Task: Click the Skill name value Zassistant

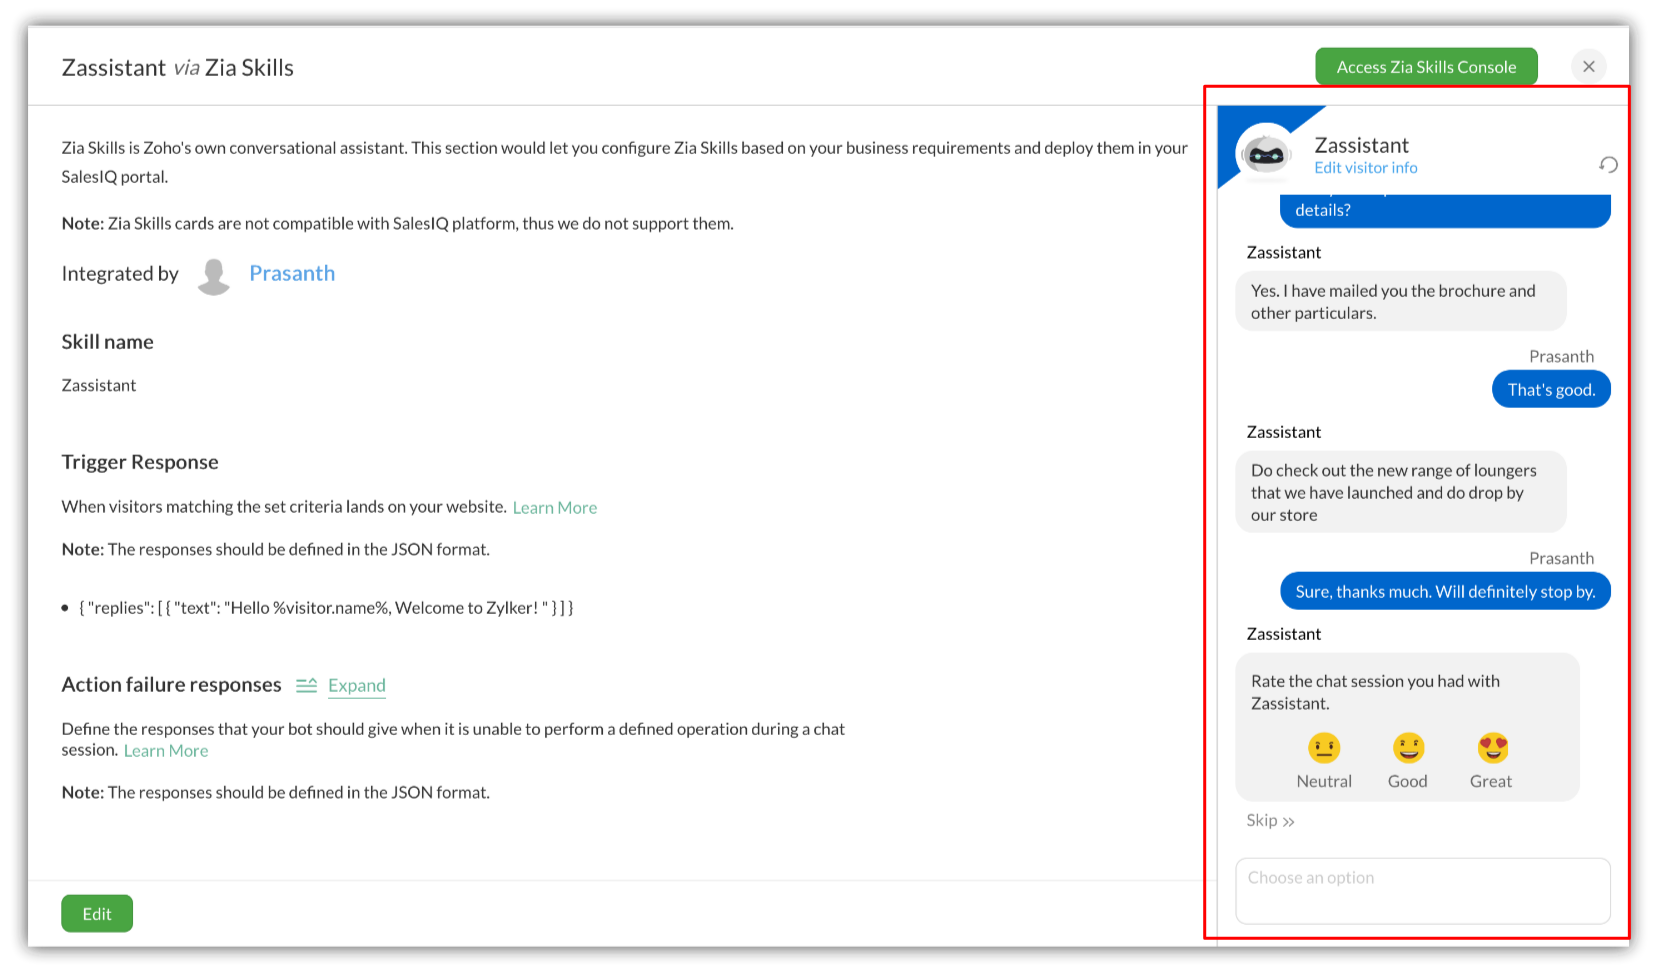Action: (x=99, y=386)
